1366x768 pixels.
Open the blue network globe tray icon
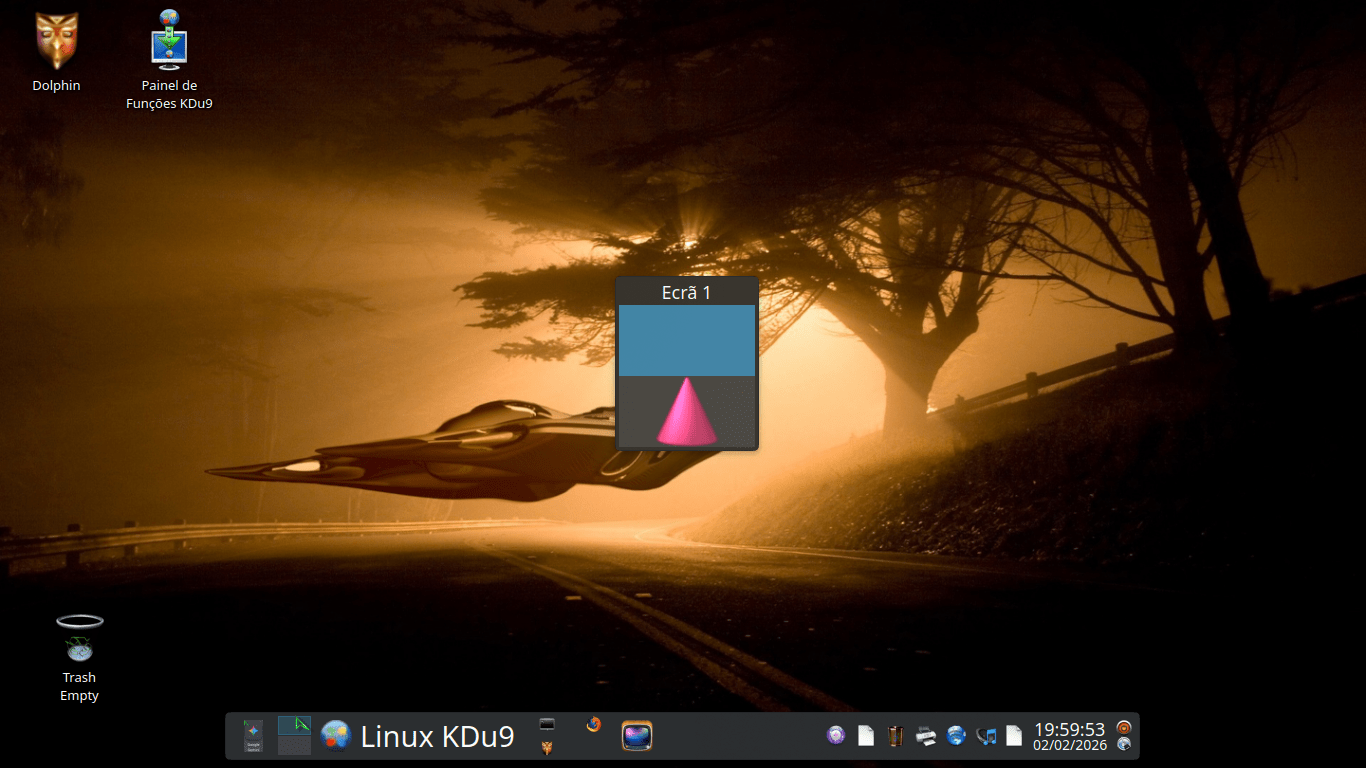(956, 736)
